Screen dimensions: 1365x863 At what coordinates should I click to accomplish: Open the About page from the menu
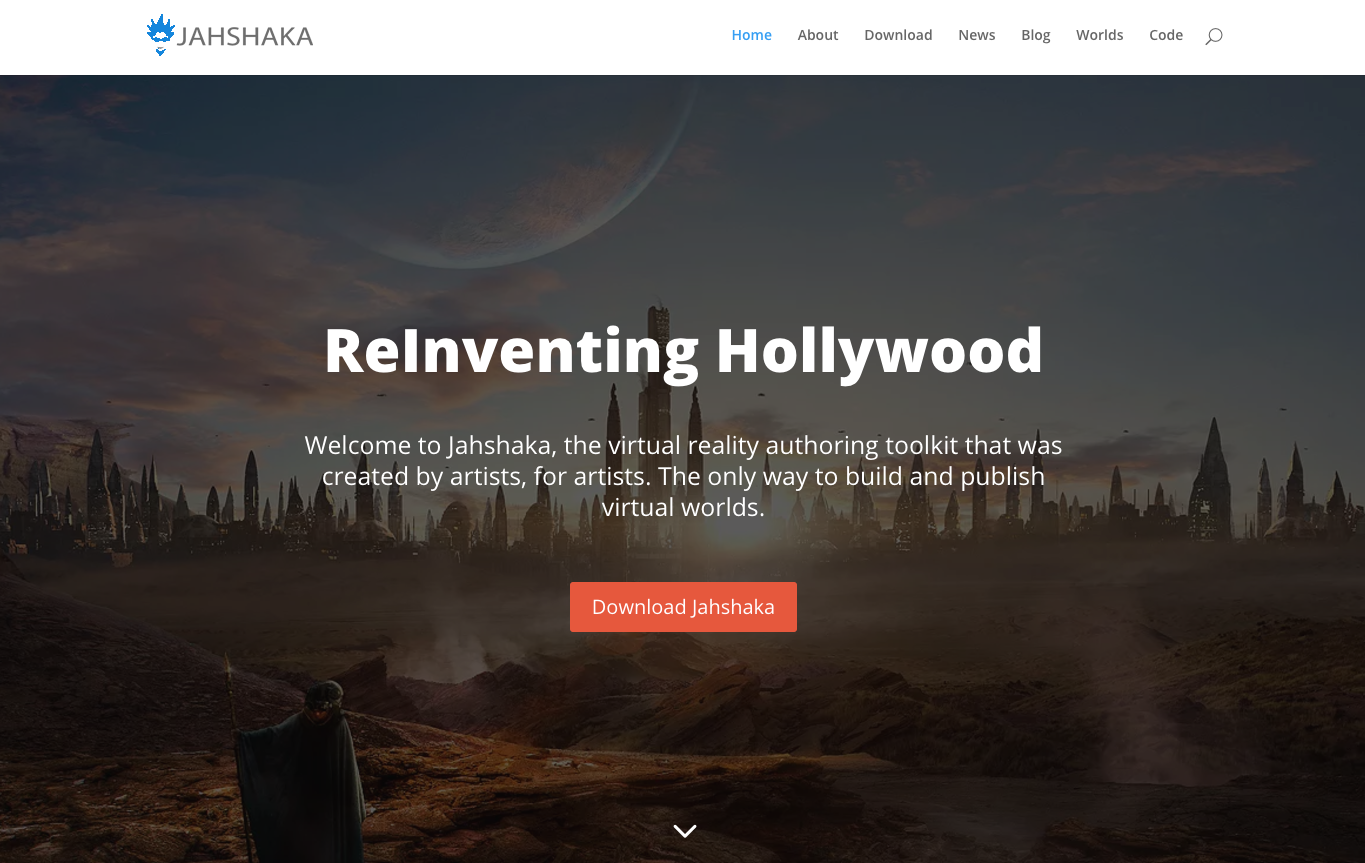click(x=818, y=35)
